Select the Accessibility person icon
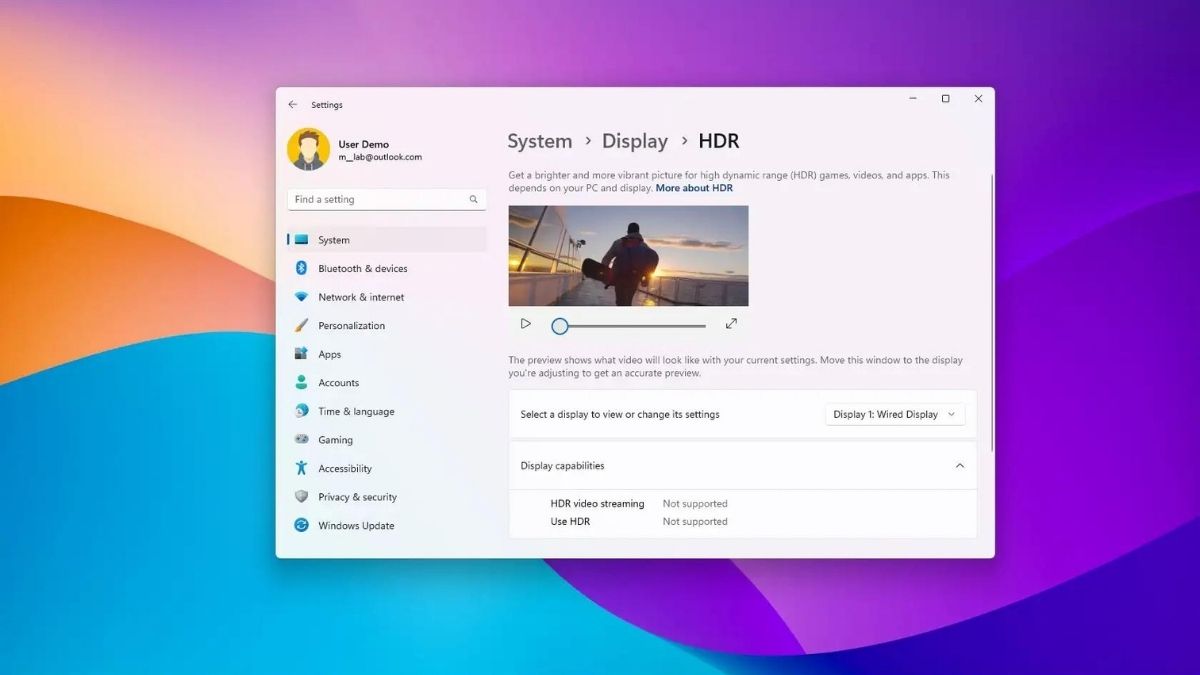 [302, 468]
